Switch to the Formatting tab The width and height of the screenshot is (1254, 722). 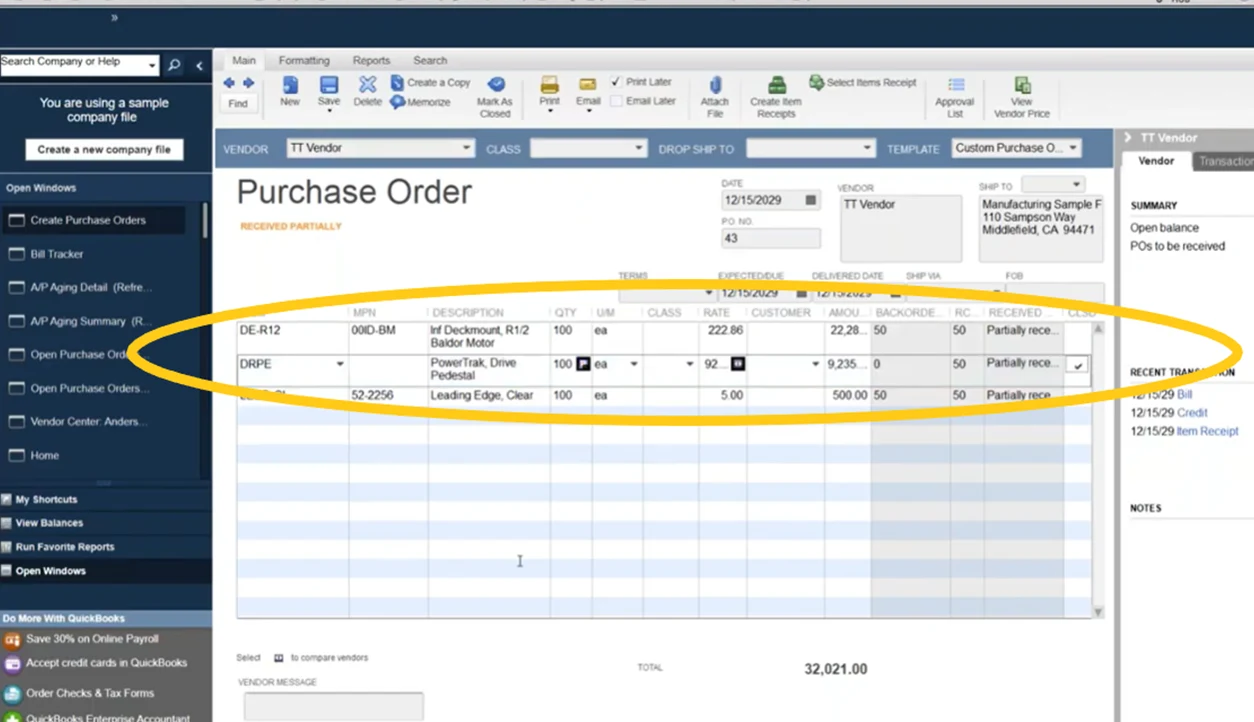tap(304, 61)
